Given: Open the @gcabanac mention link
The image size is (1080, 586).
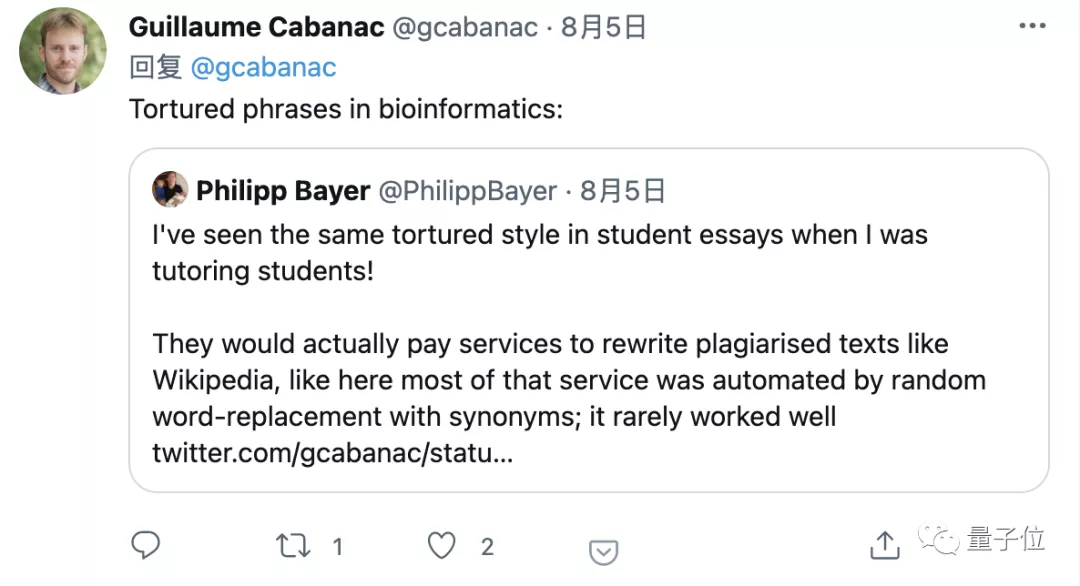Looking at the screenshot, I should (263, 67).
